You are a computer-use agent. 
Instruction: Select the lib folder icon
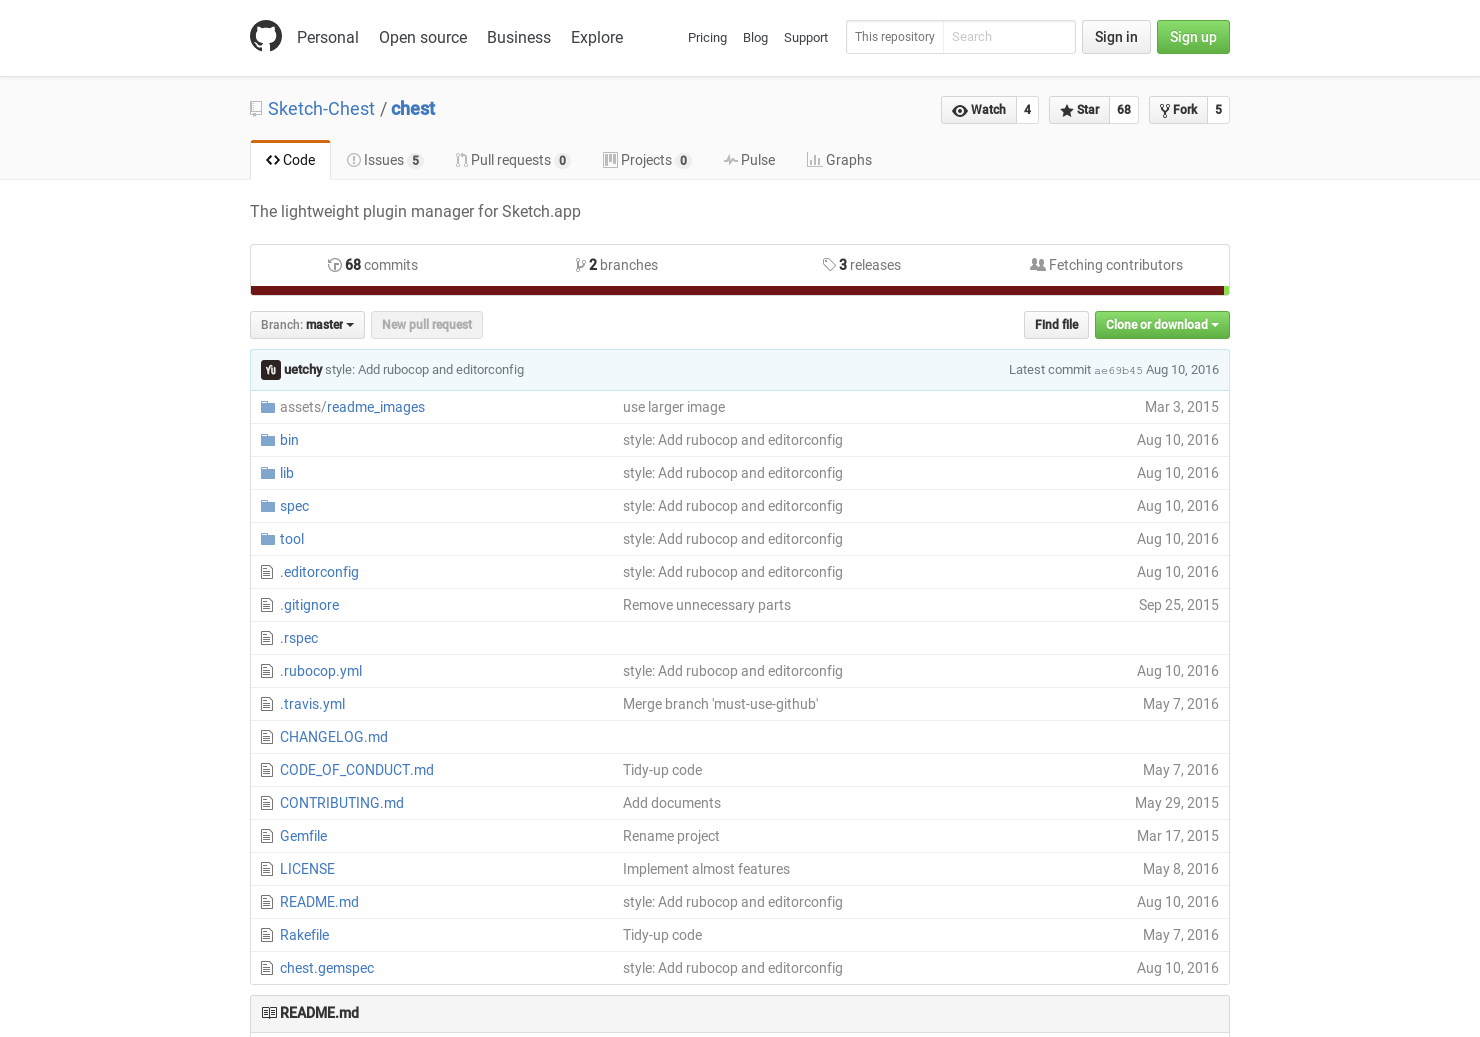point(268,473)
